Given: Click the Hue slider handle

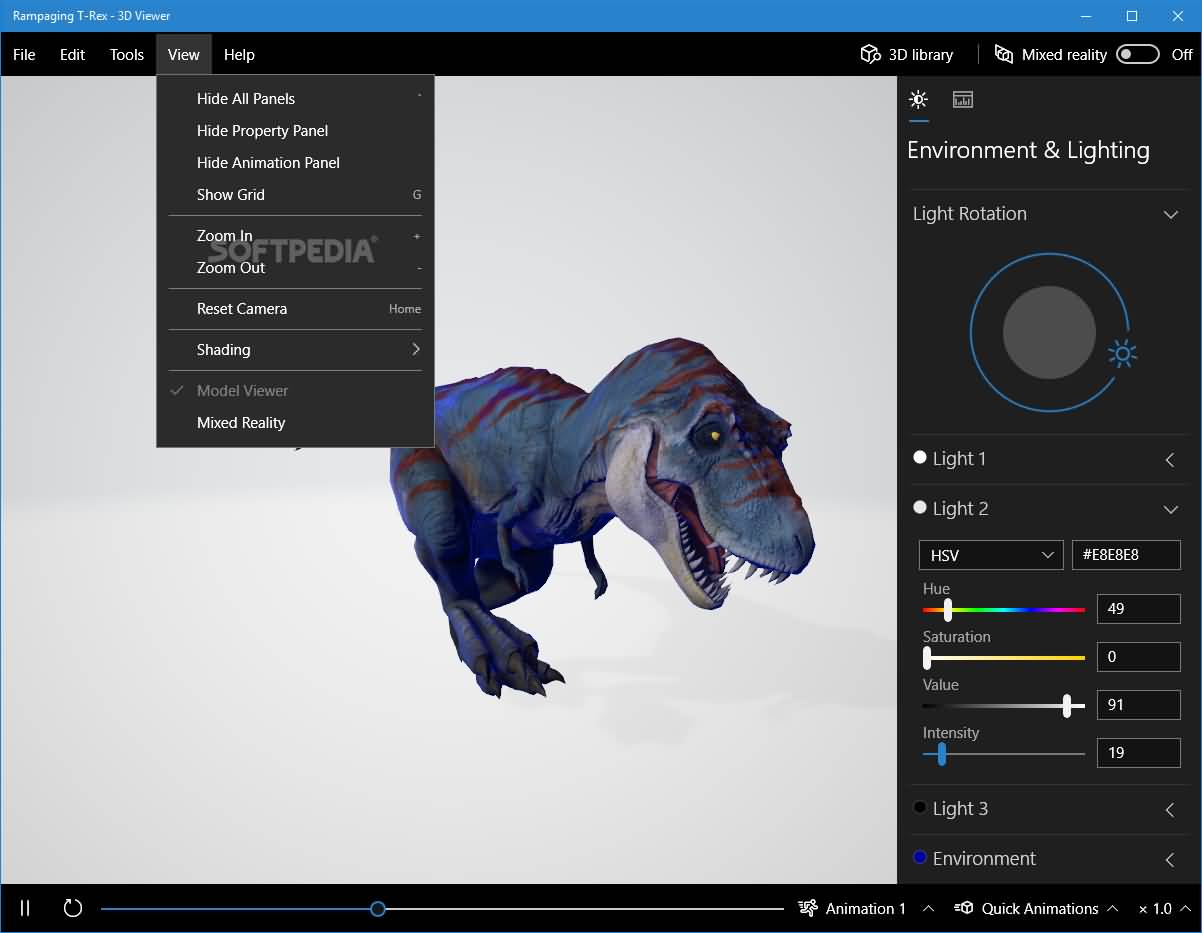Looking at the screenshot, I should [x=947, y=609].
